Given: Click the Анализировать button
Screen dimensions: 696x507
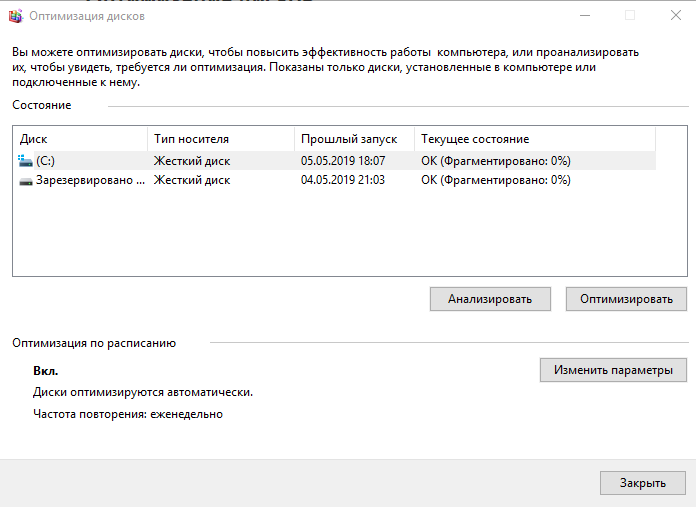Looking at the screenshot, I should 490,299.
